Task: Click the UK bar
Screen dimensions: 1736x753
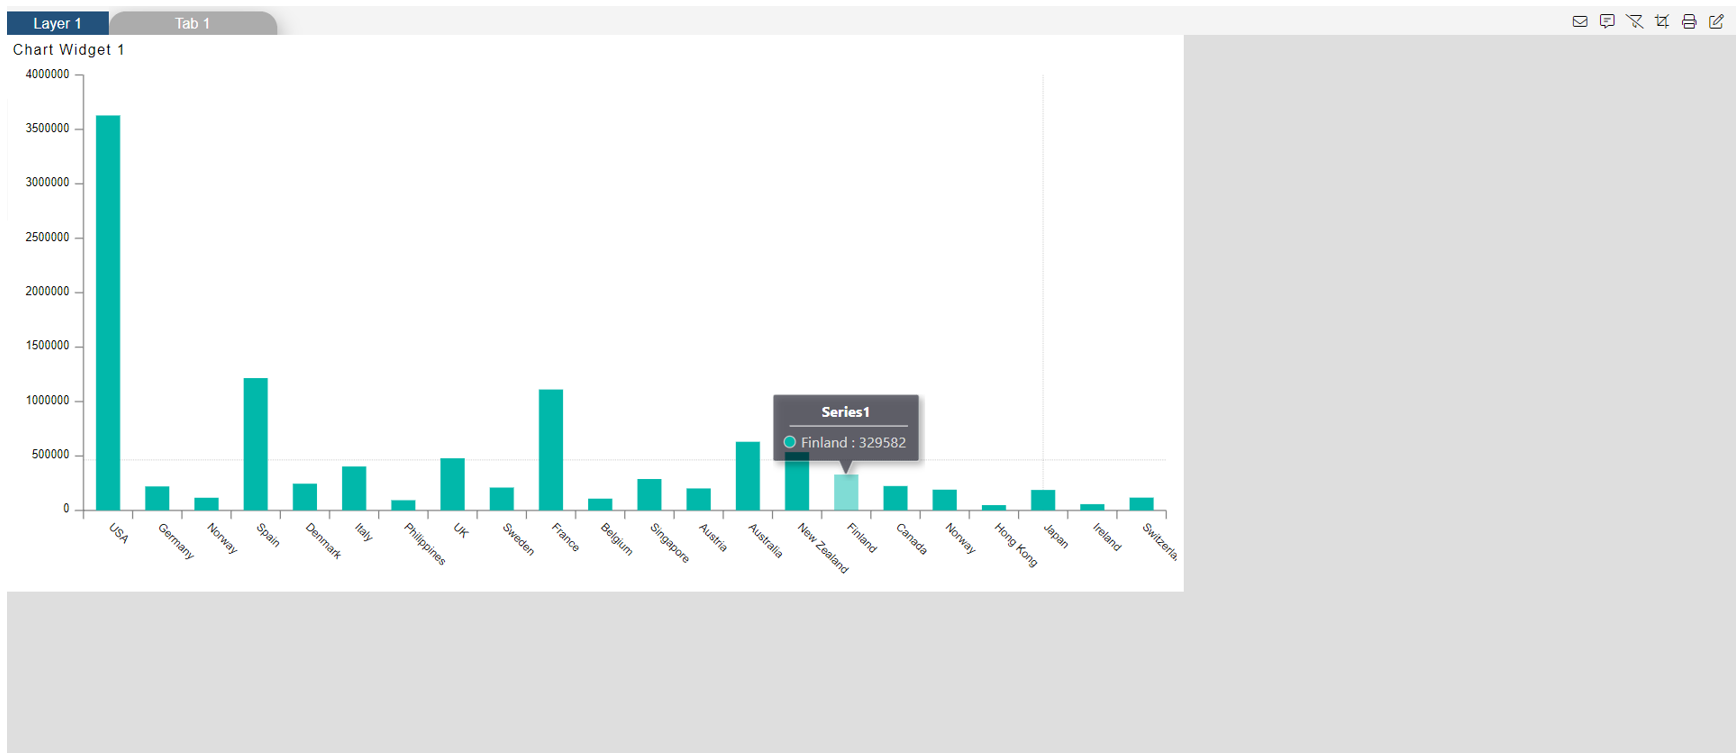Action: 452,484
